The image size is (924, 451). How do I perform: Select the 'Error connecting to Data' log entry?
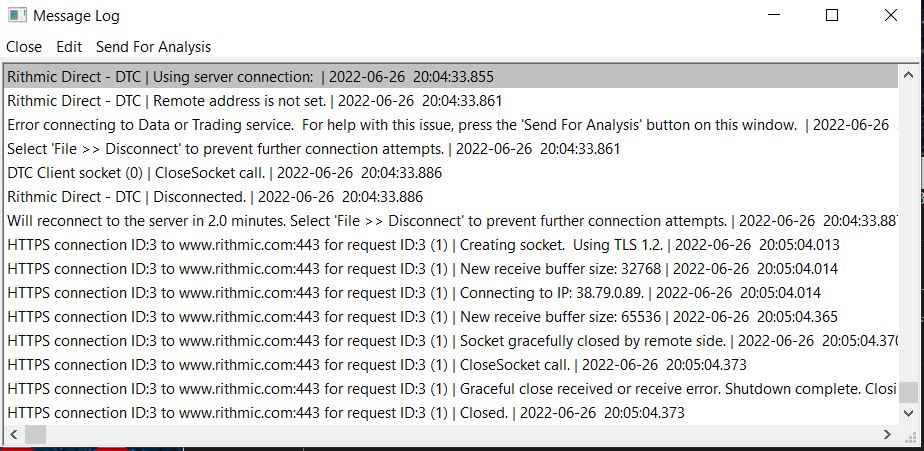point(400,125)
